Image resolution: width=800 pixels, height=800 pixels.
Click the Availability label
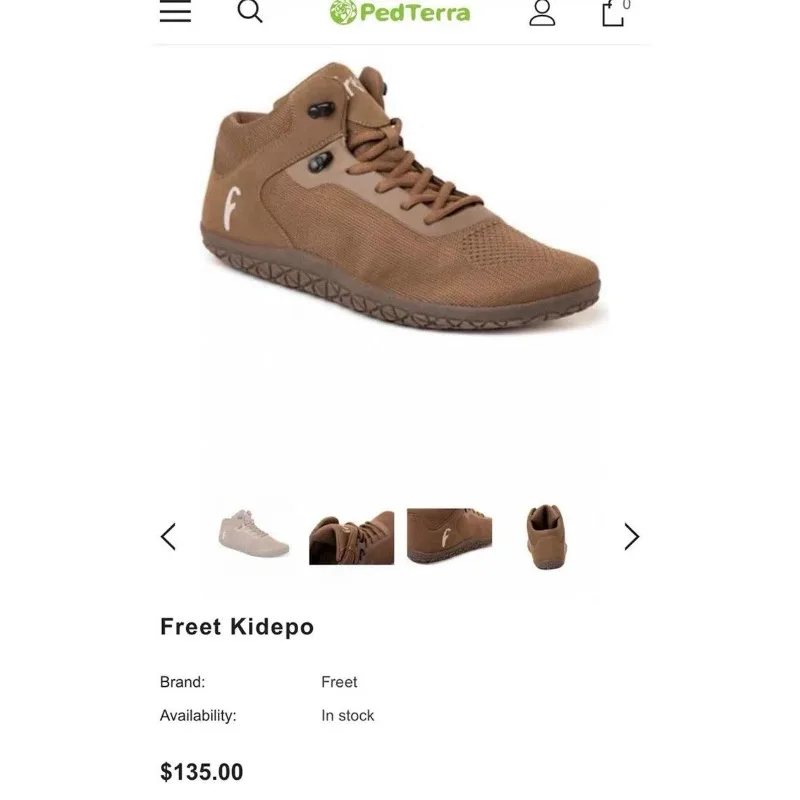198,716
